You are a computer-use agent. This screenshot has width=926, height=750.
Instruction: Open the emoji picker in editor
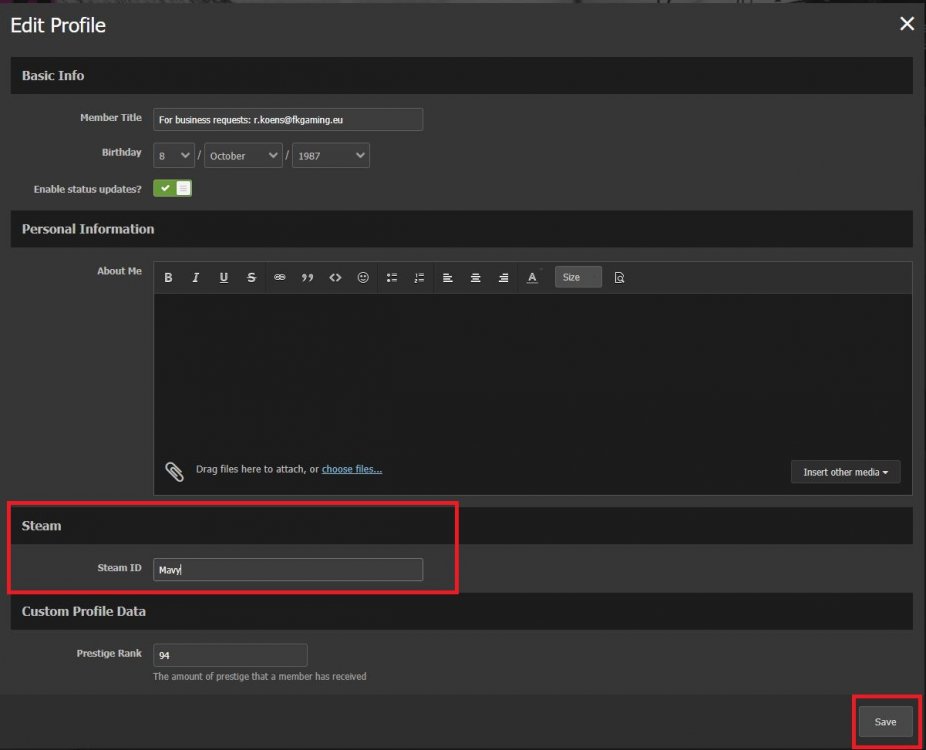tap(363, 278)
